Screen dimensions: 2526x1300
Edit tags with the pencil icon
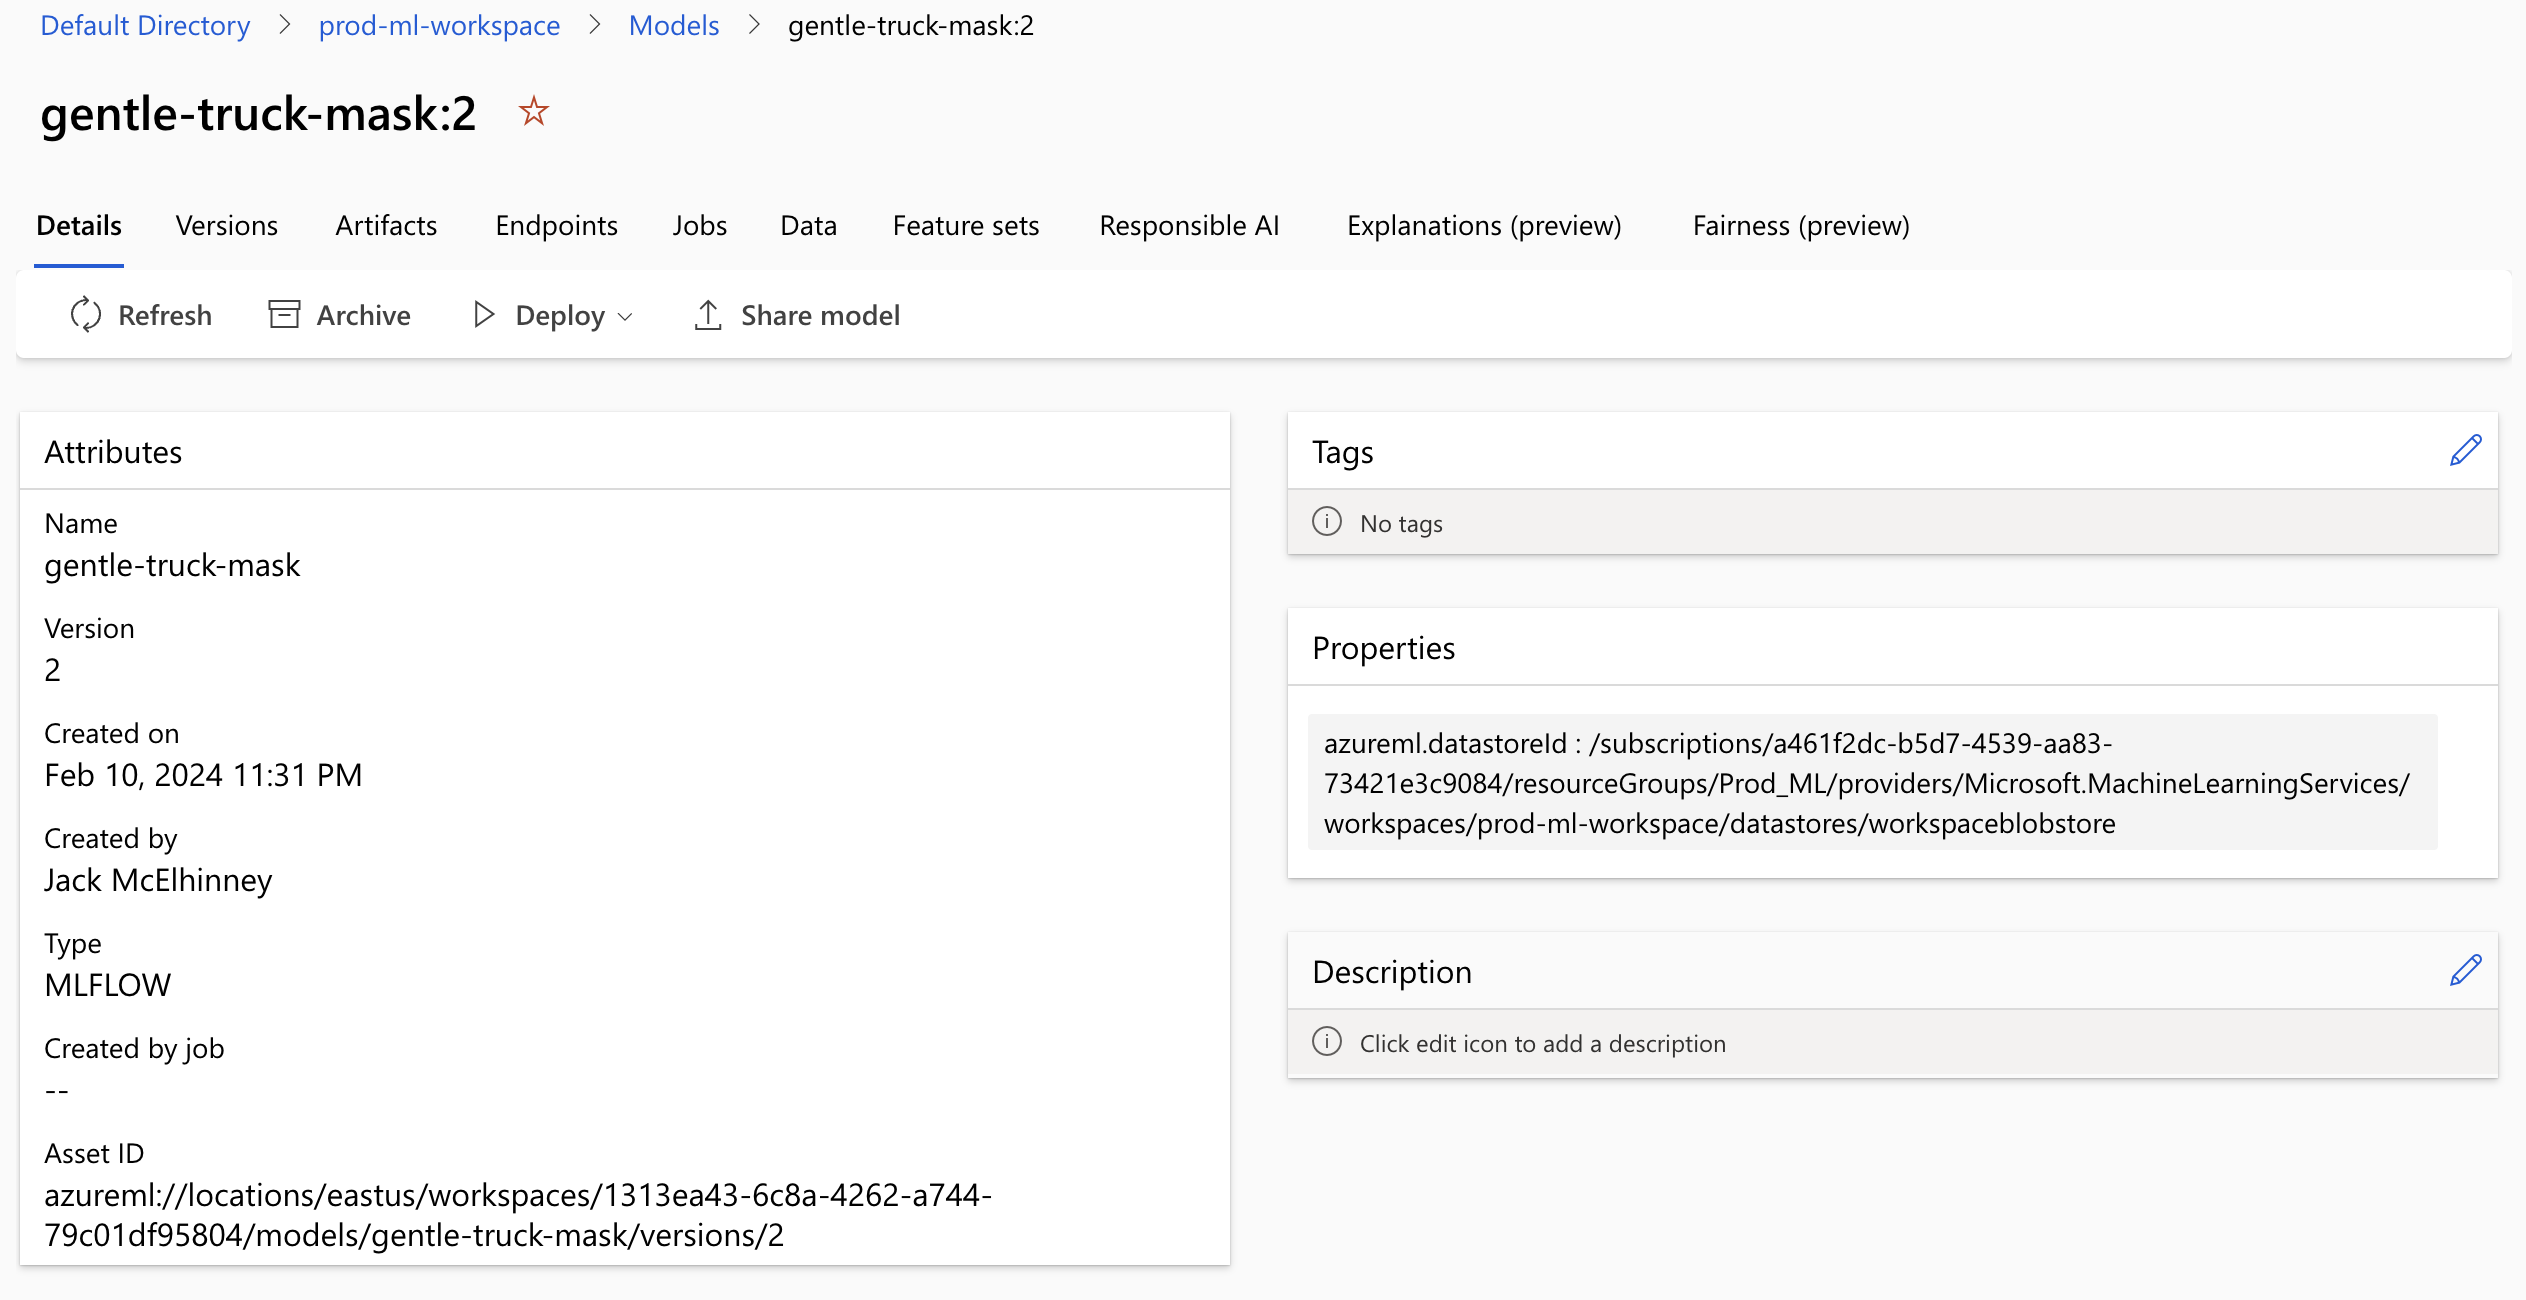pyautogui.click(x=2465, y=451)
